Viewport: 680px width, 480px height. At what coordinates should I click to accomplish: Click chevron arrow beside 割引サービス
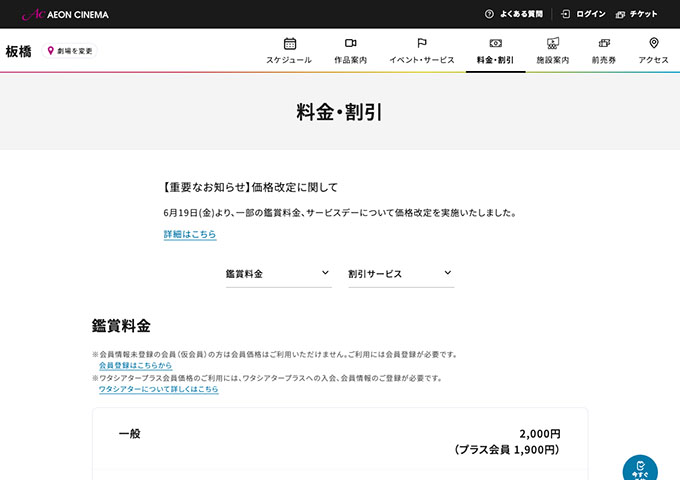click(x=448, y=273)
